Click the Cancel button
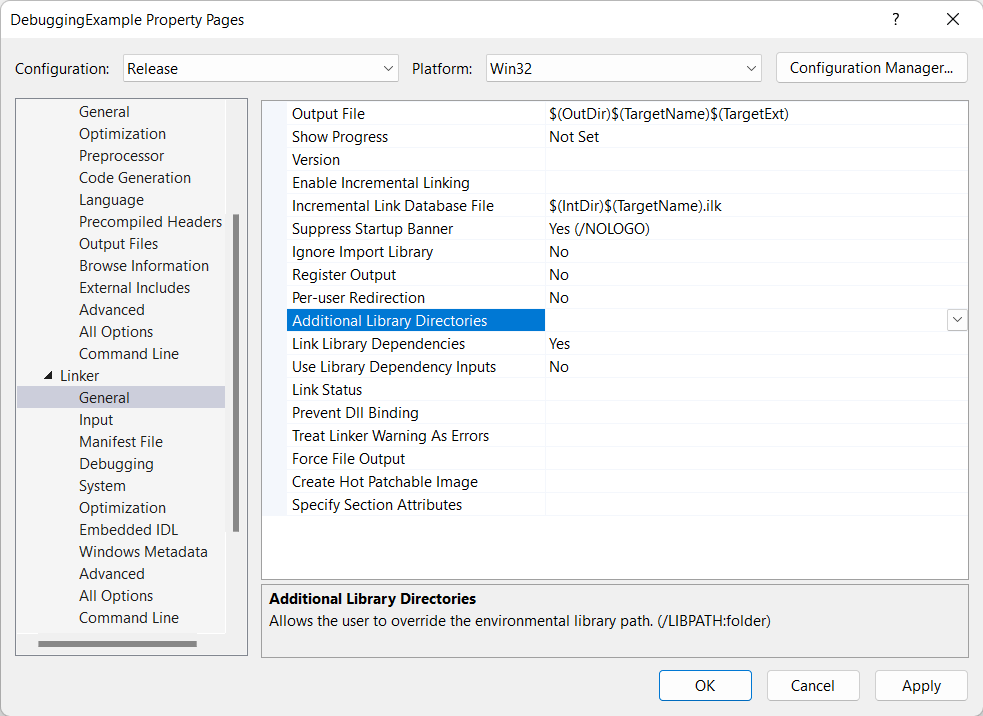The image size is (983, 716). click(x=812, y=685)
